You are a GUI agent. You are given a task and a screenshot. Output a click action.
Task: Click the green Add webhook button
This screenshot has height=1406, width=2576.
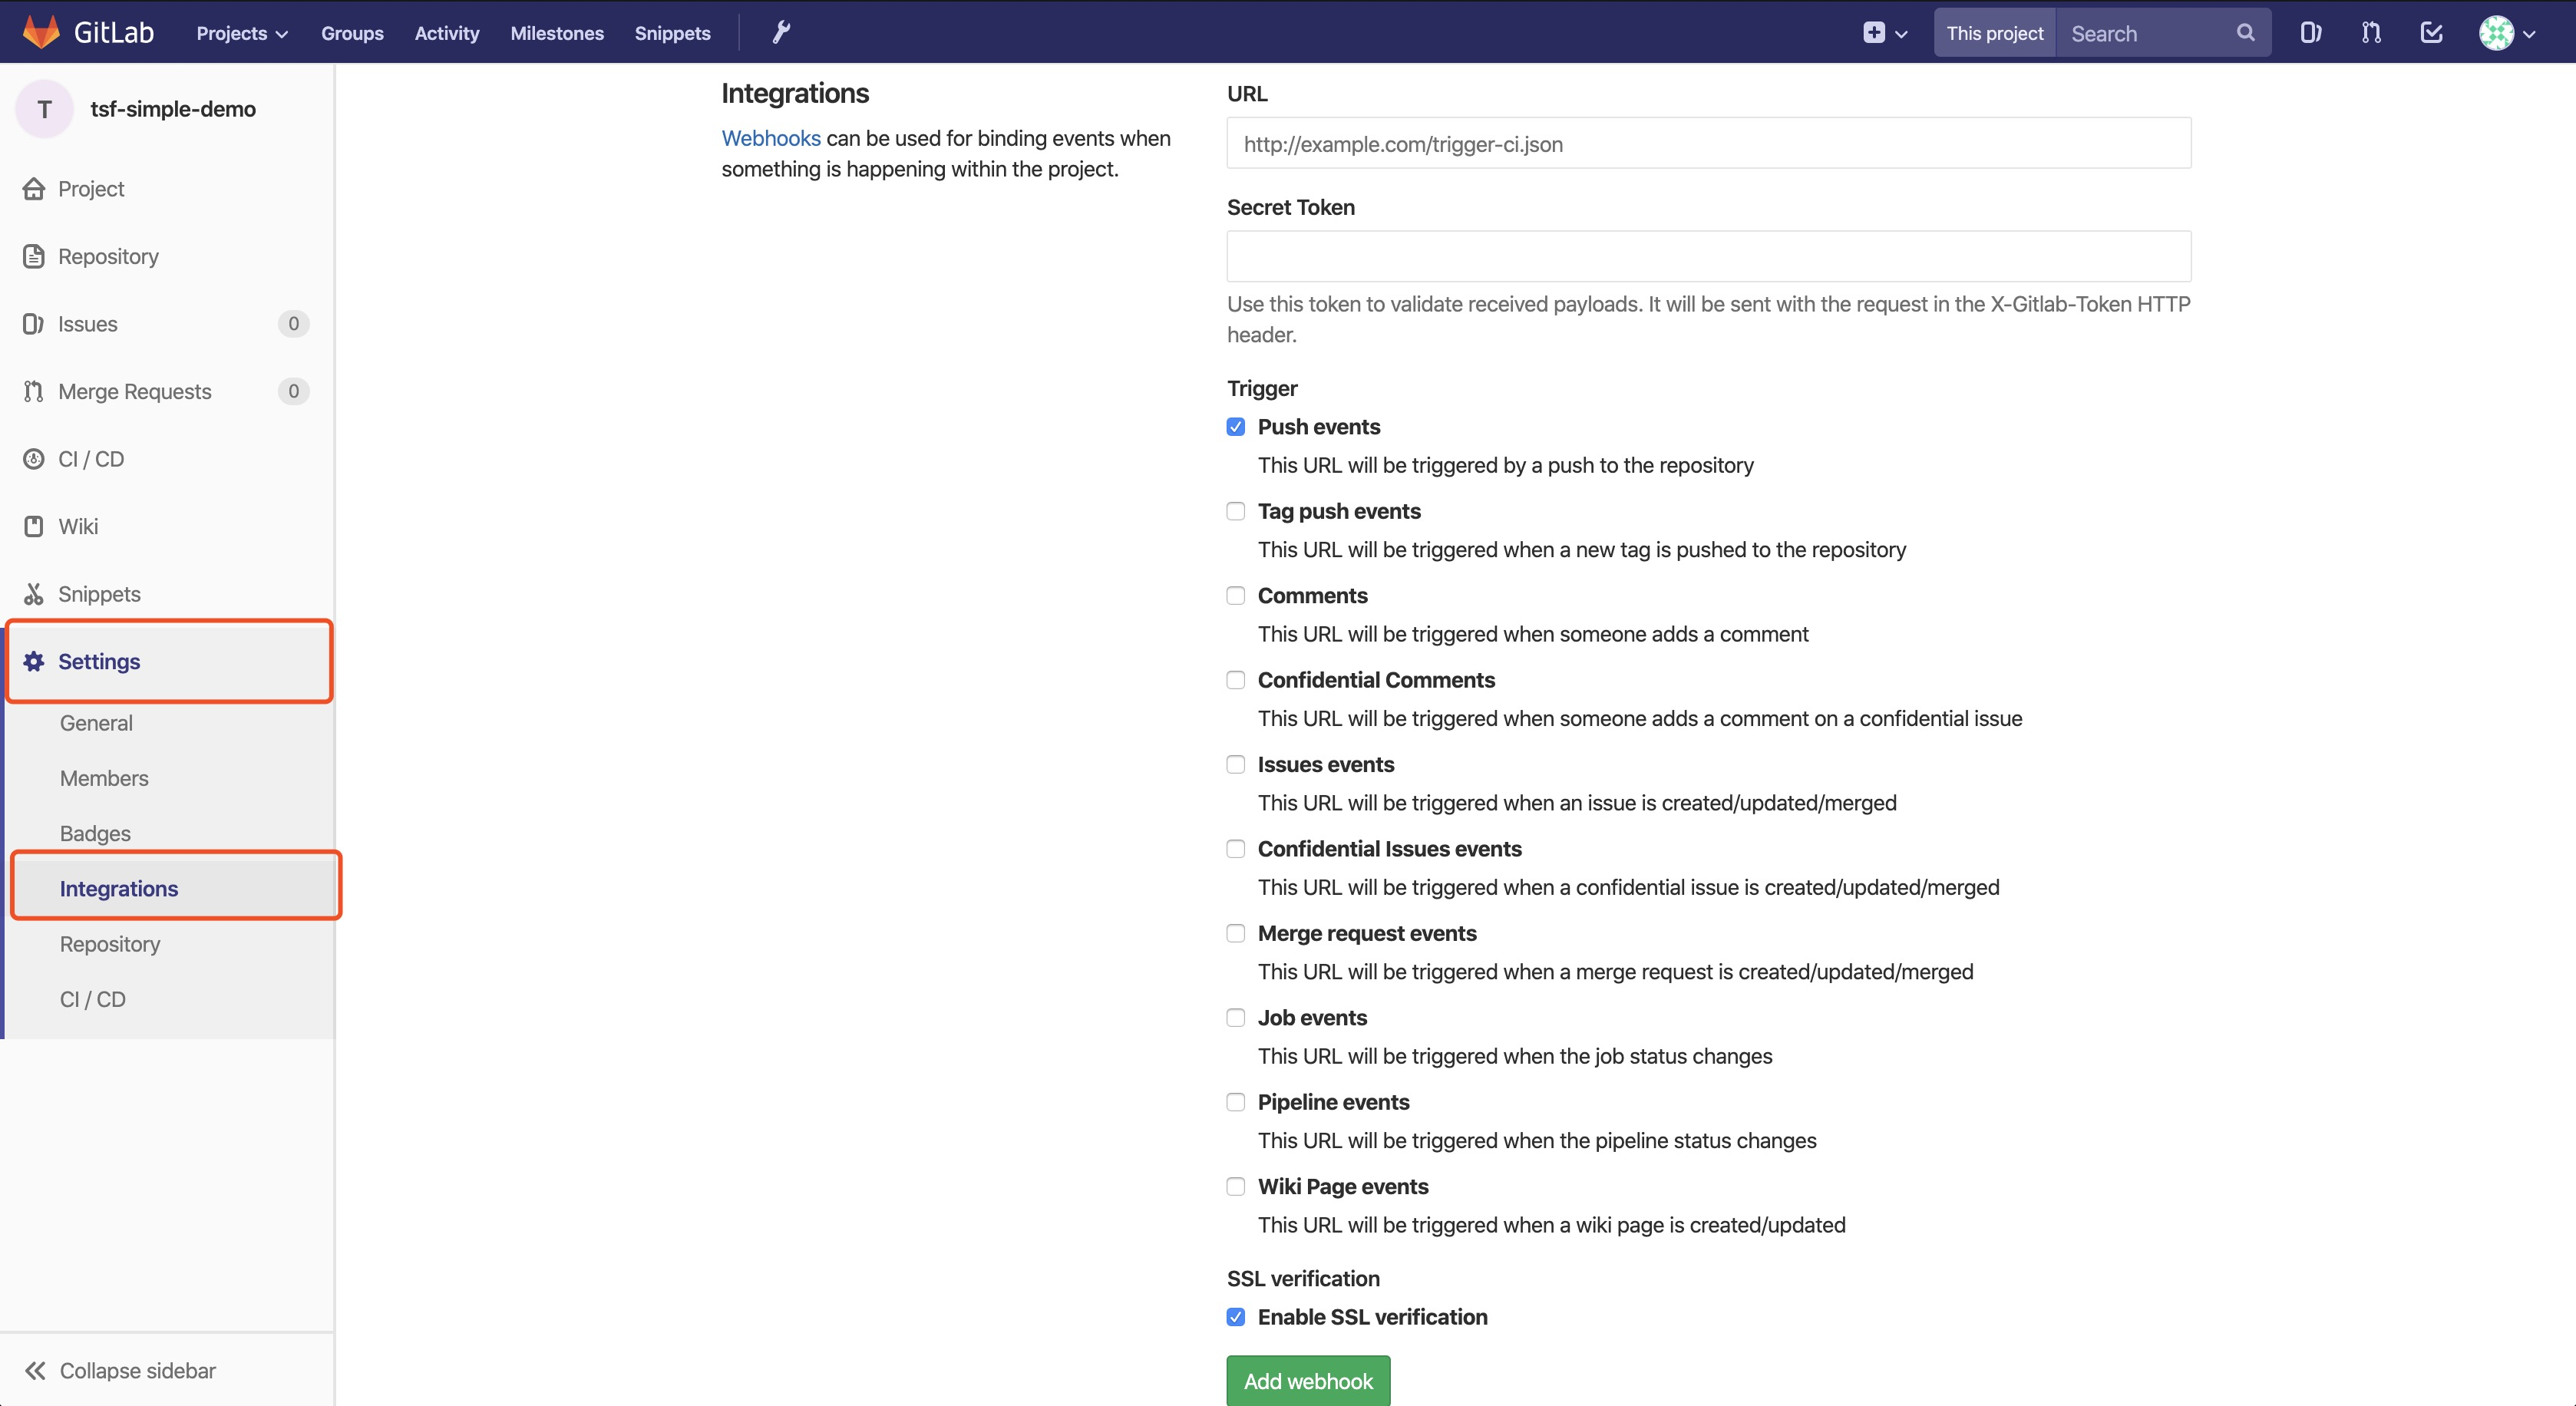[1308, 1381]
